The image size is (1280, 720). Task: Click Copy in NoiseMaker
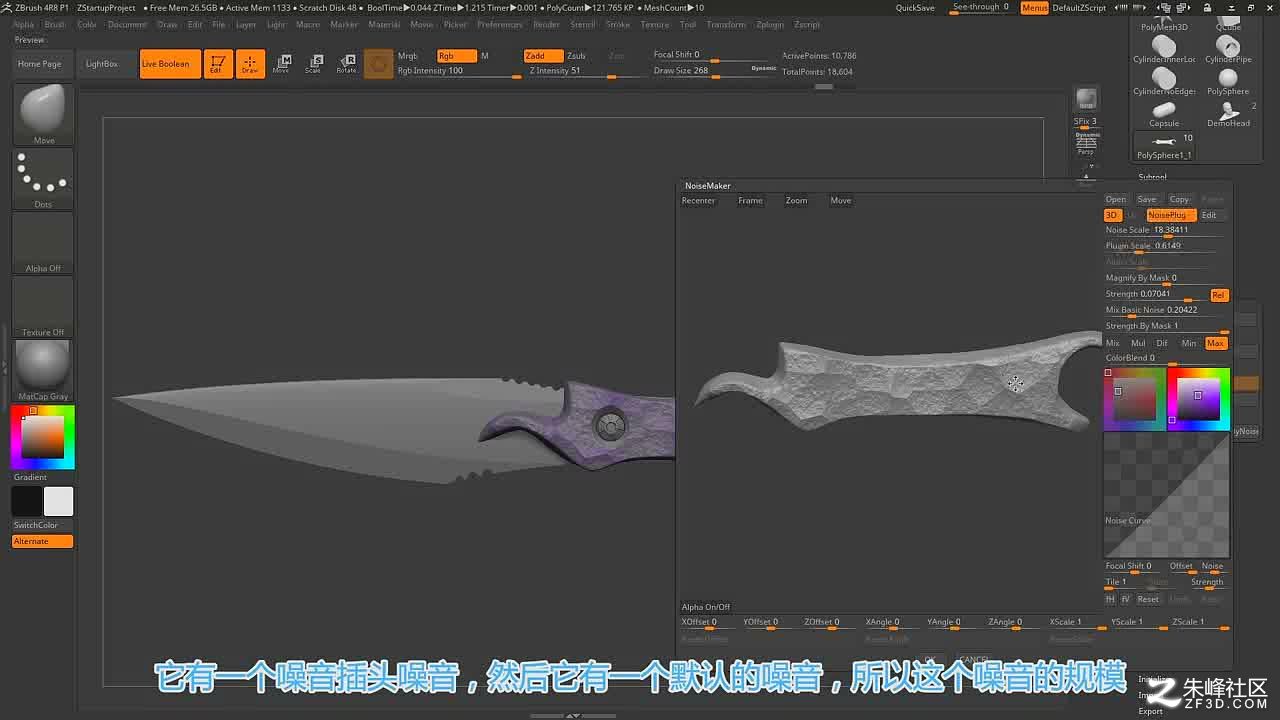pyautogui.click(x=1180, y=199)
